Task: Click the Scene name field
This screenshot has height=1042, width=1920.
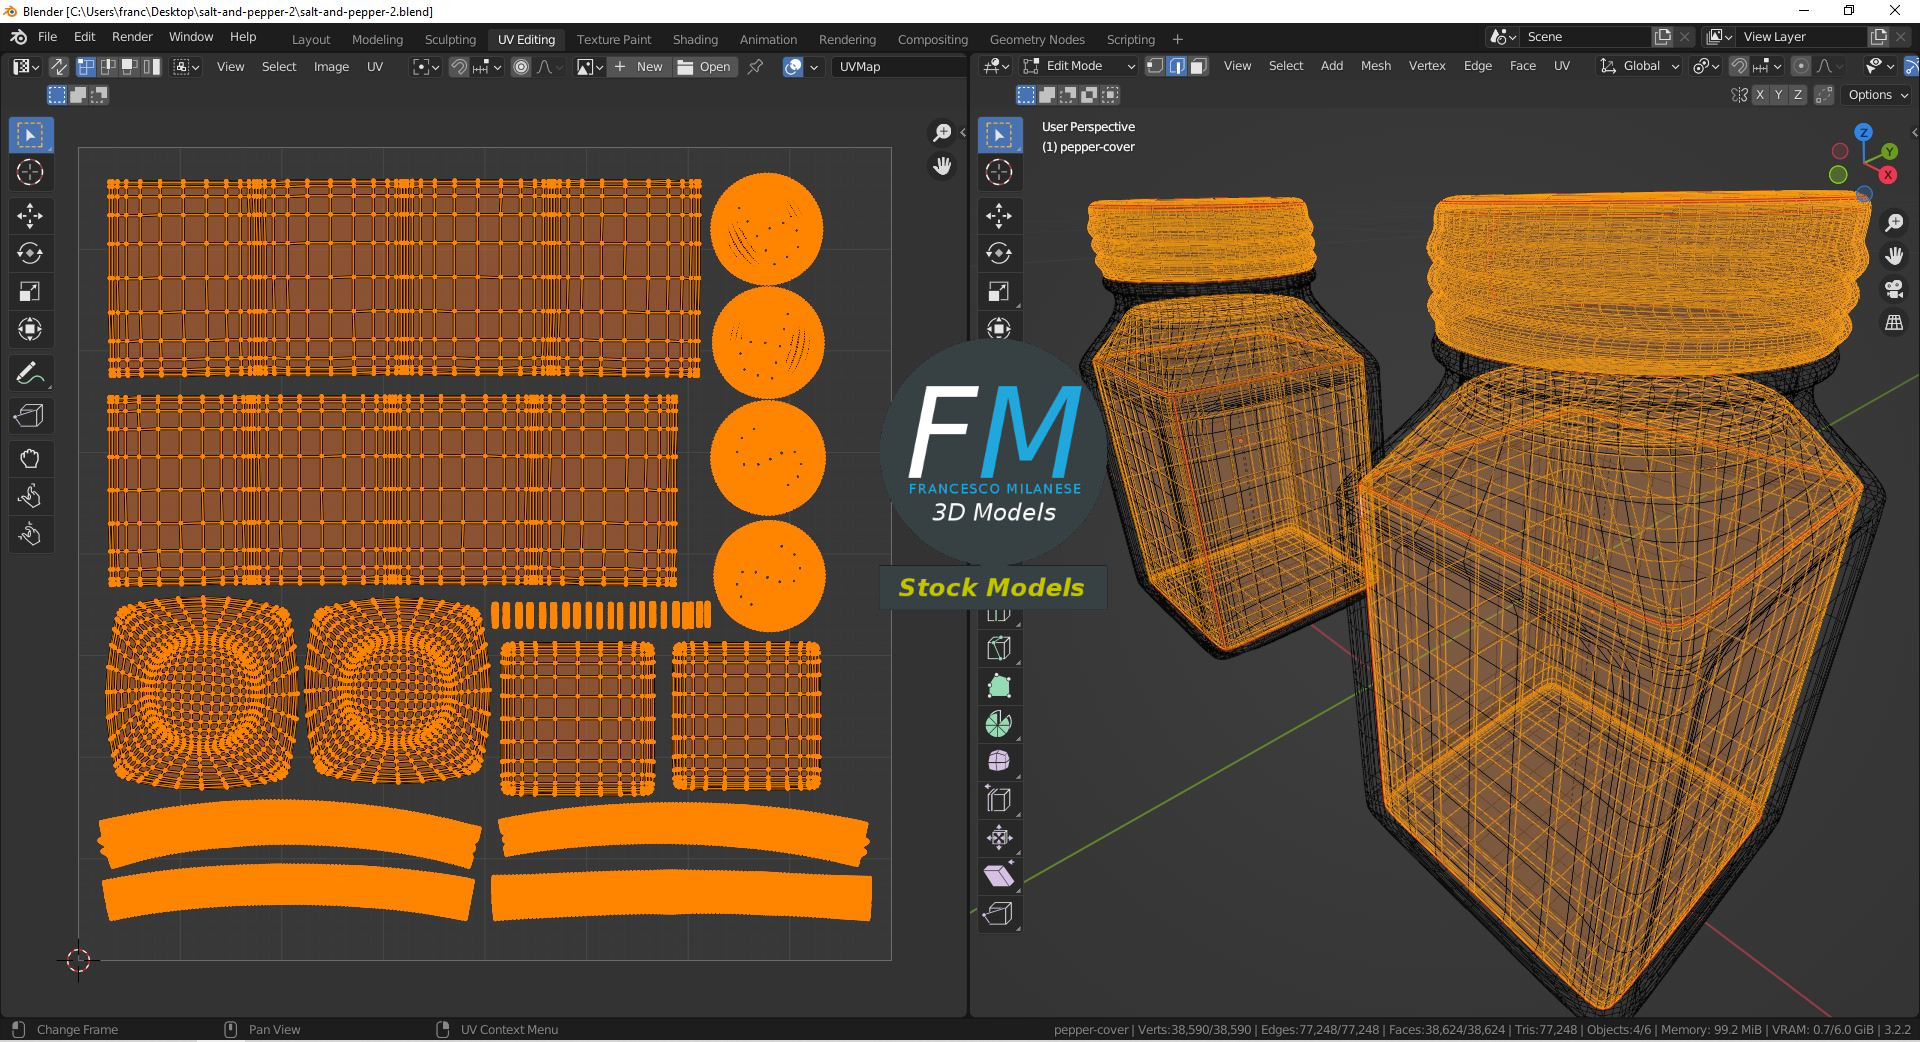Action: click(1587, 37)
